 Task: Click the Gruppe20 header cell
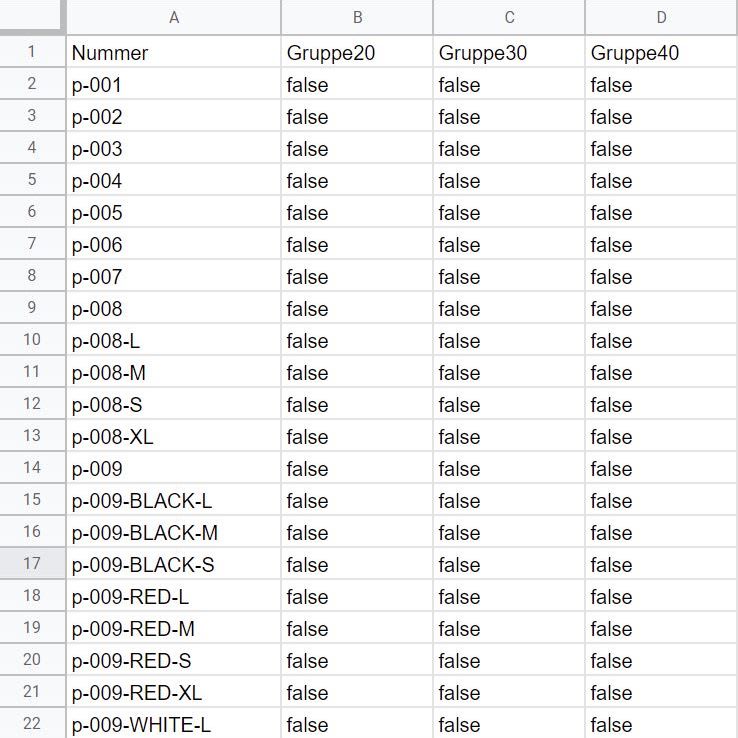357,52
